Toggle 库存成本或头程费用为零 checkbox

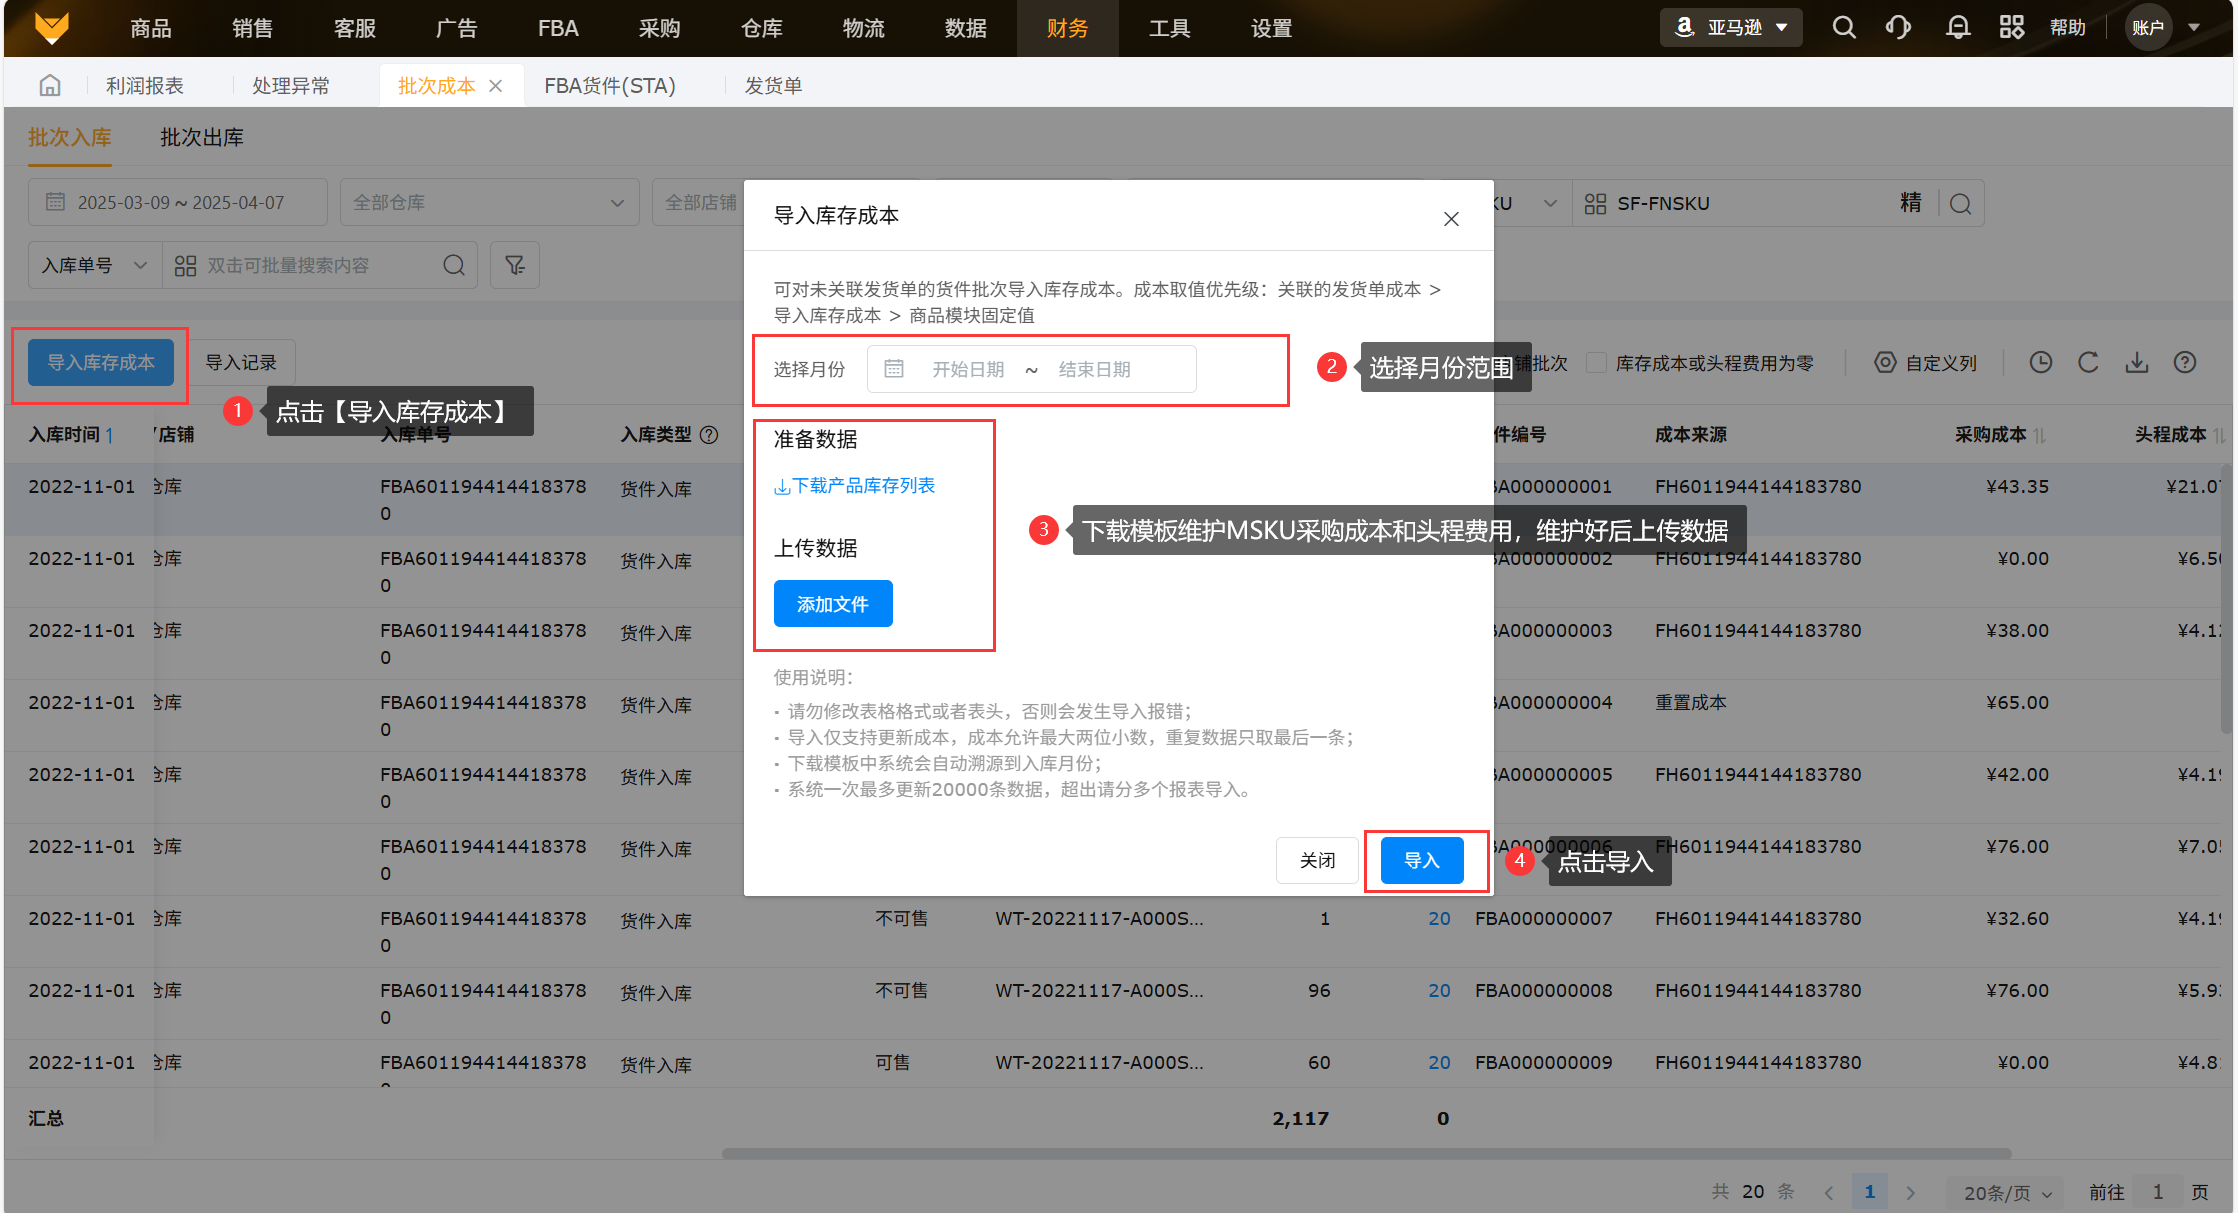coord(1597,363)
